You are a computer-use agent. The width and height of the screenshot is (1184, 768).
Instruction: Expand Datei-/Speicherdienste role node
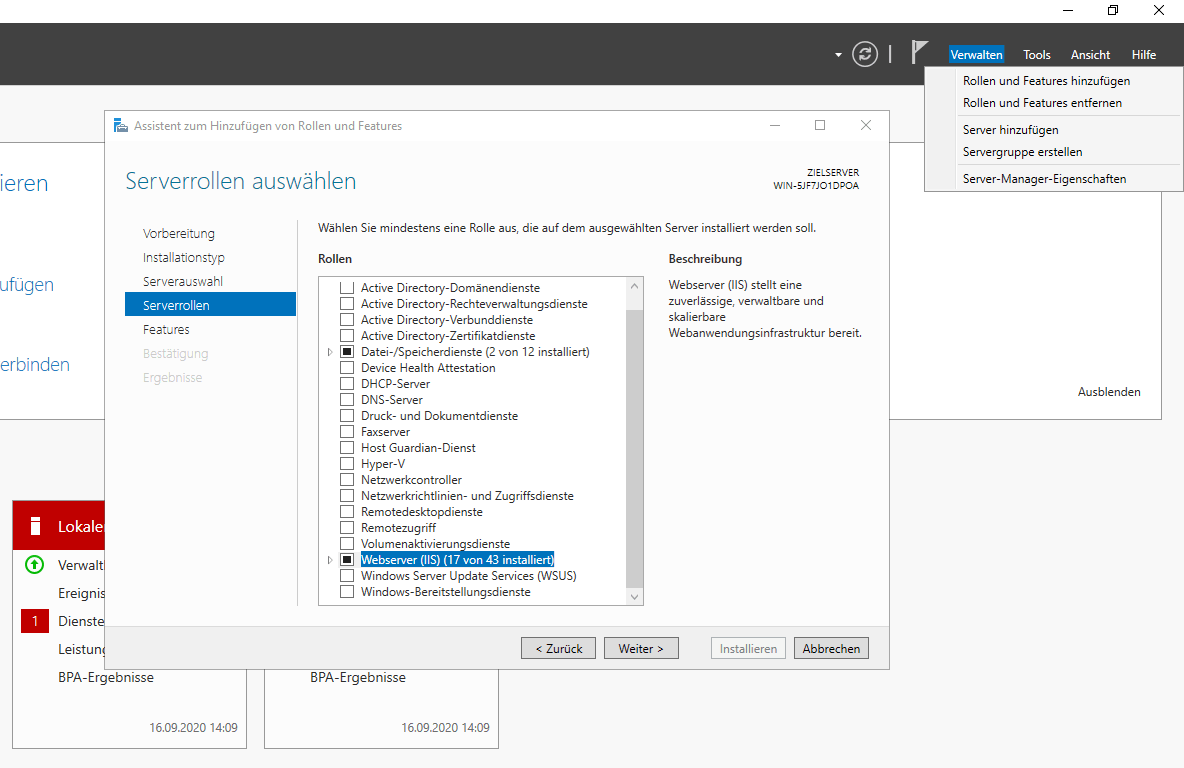pos(330,352)
